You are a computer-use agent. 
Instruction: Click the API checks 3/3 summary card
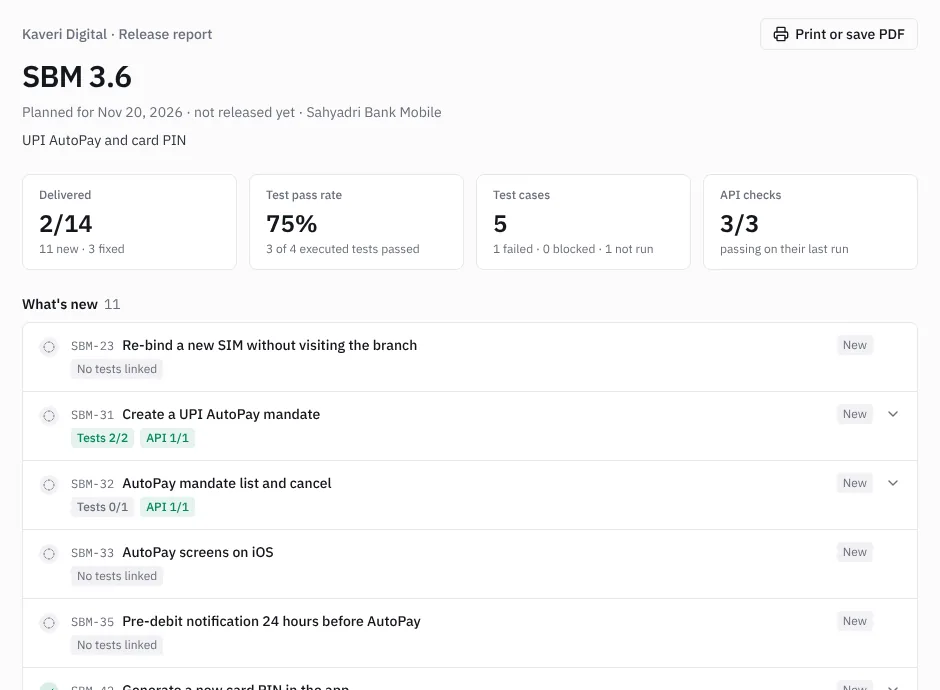click(x=811, y=222)
